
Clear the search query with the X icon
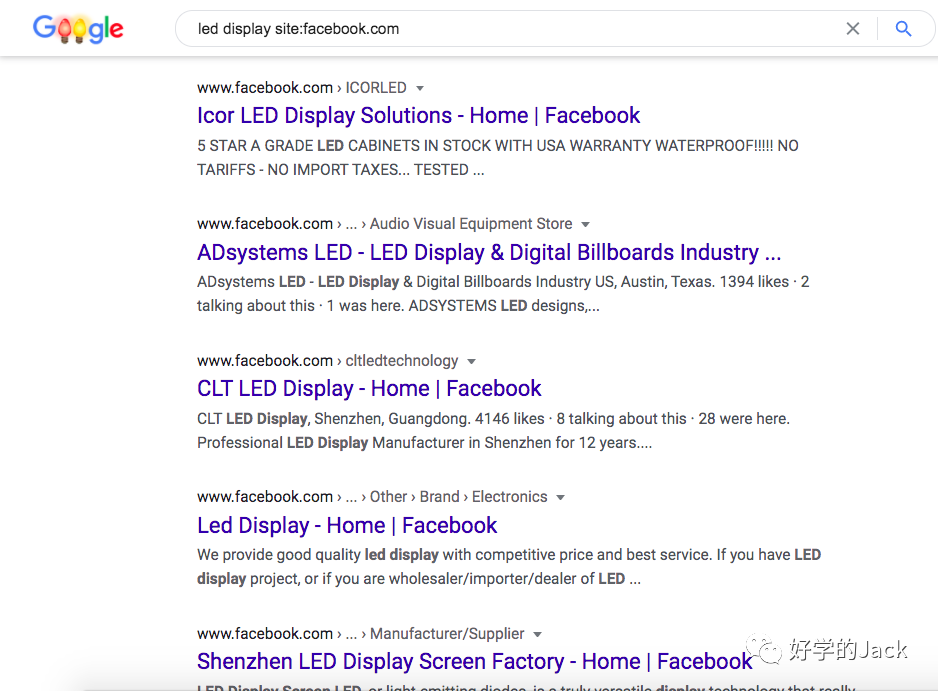pos(853,28)
